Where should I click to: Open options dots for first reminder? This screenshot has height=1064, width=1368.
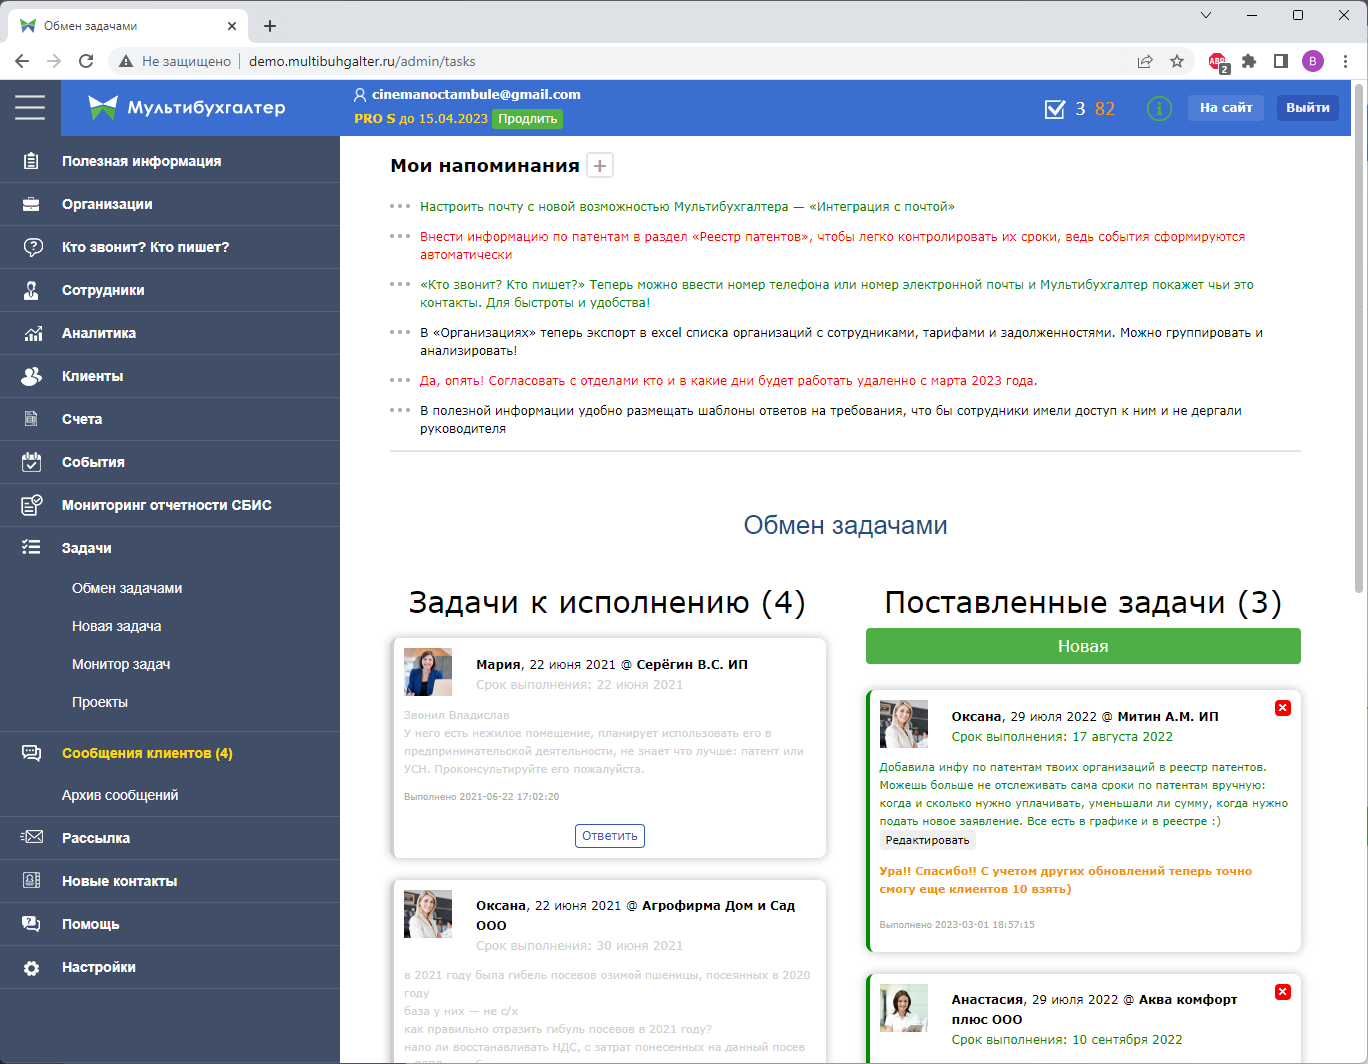click(x=400, y=207)
